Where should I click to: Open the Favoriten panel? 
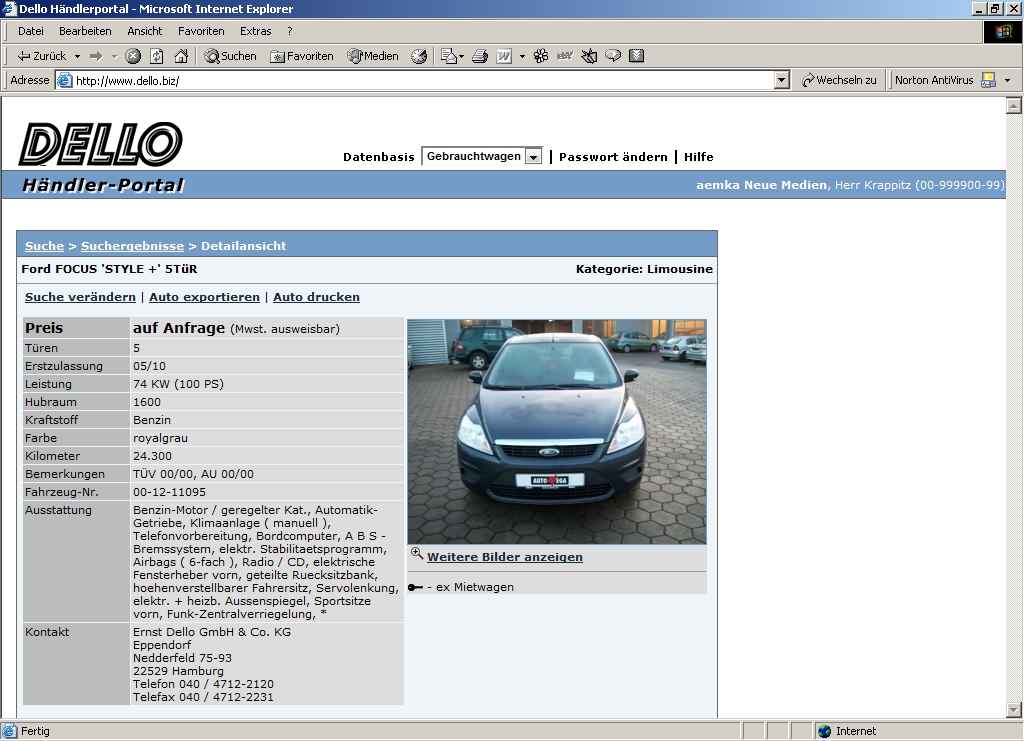302,56
